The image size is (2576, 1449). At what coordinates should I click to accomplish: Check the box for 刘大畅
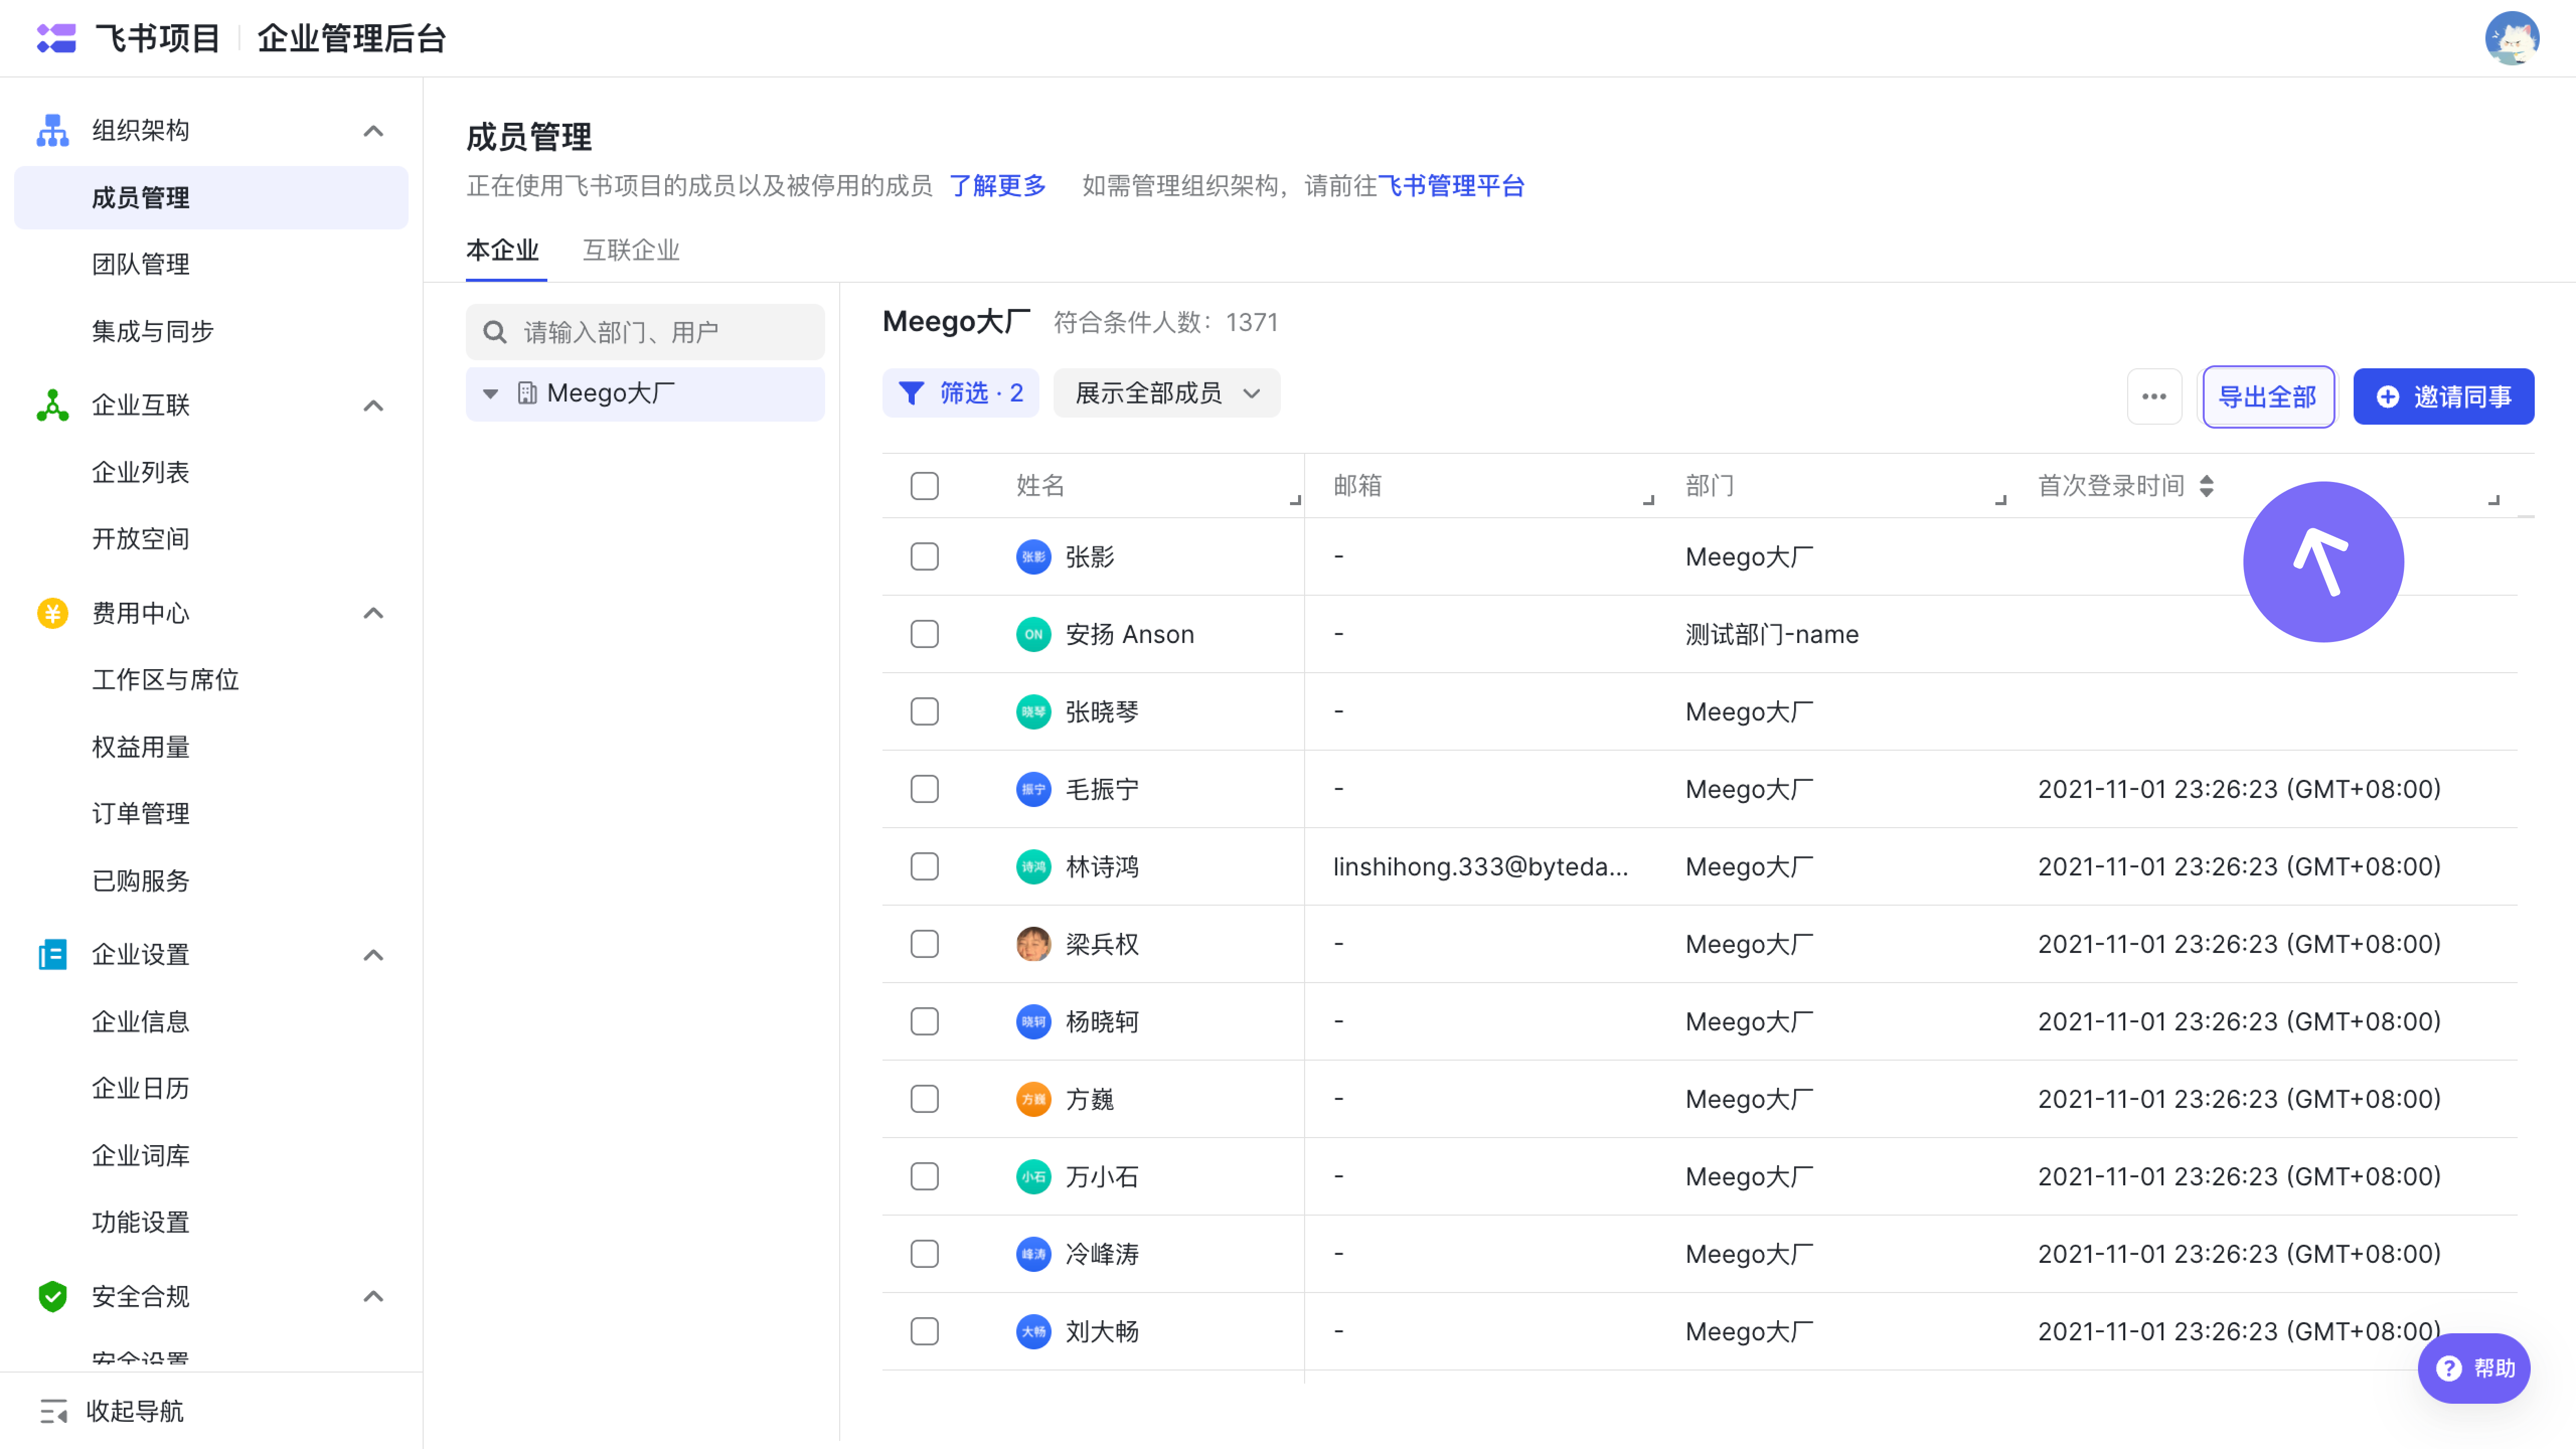tap(925, 1332)
